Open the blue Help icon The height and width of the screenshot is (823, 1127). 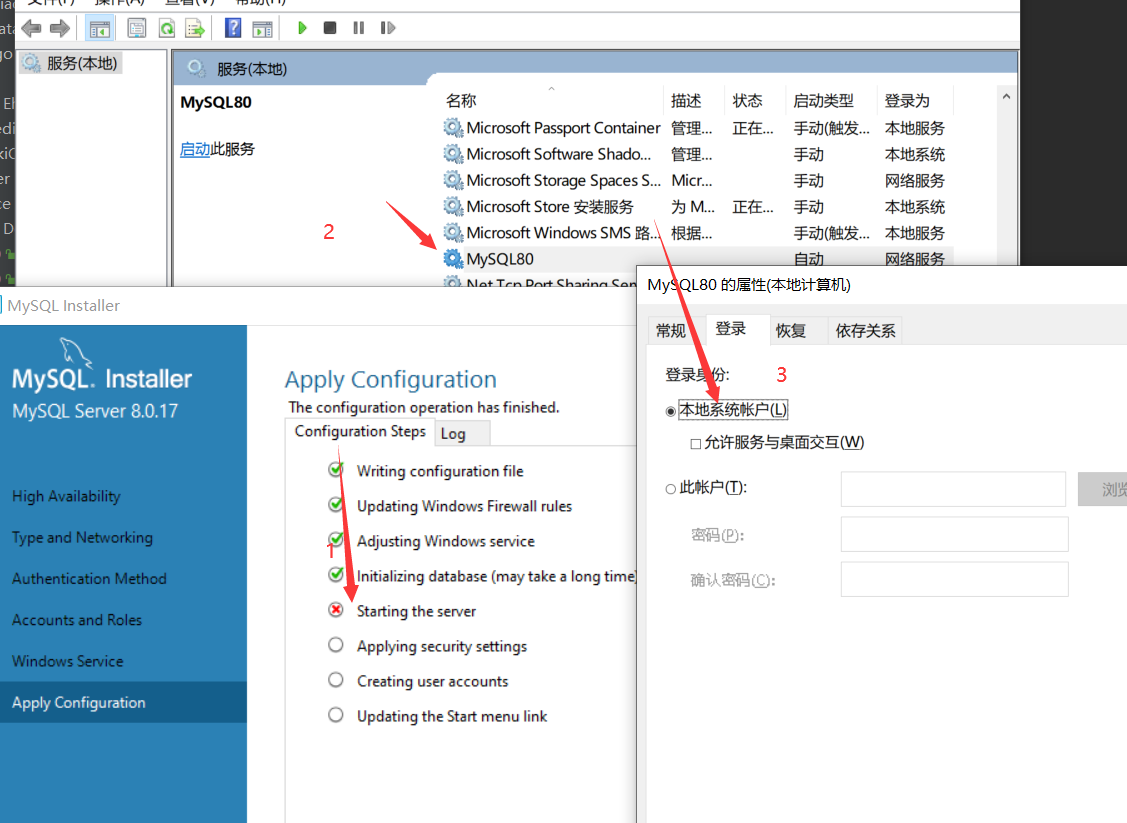pos(233,28)
